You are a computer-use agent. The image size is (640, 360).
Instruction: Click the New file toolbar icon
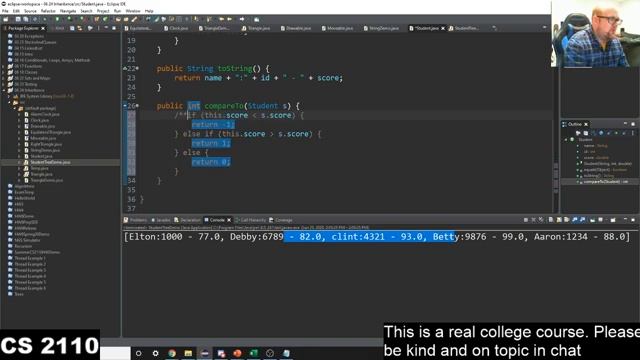[x=6, y=19]
